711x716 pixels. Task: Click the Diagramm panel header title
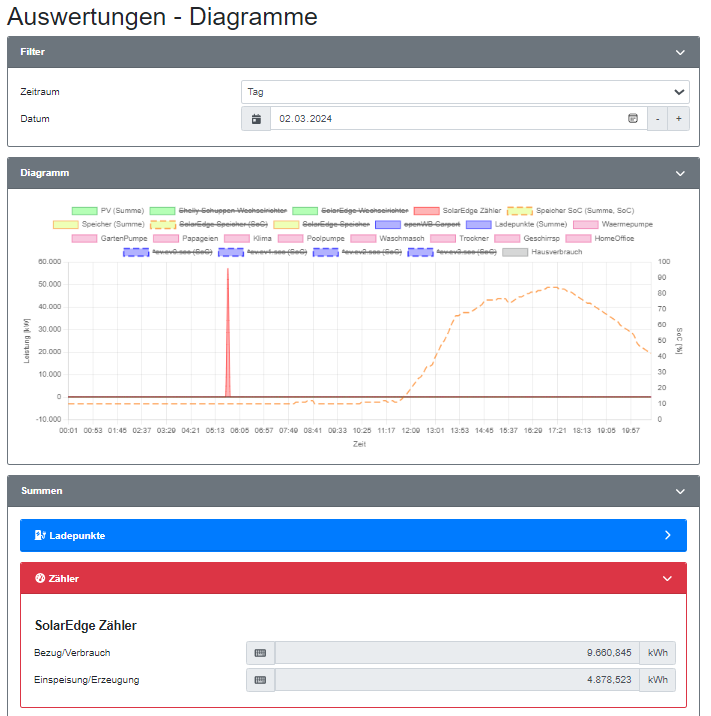(x=45, y=173)
